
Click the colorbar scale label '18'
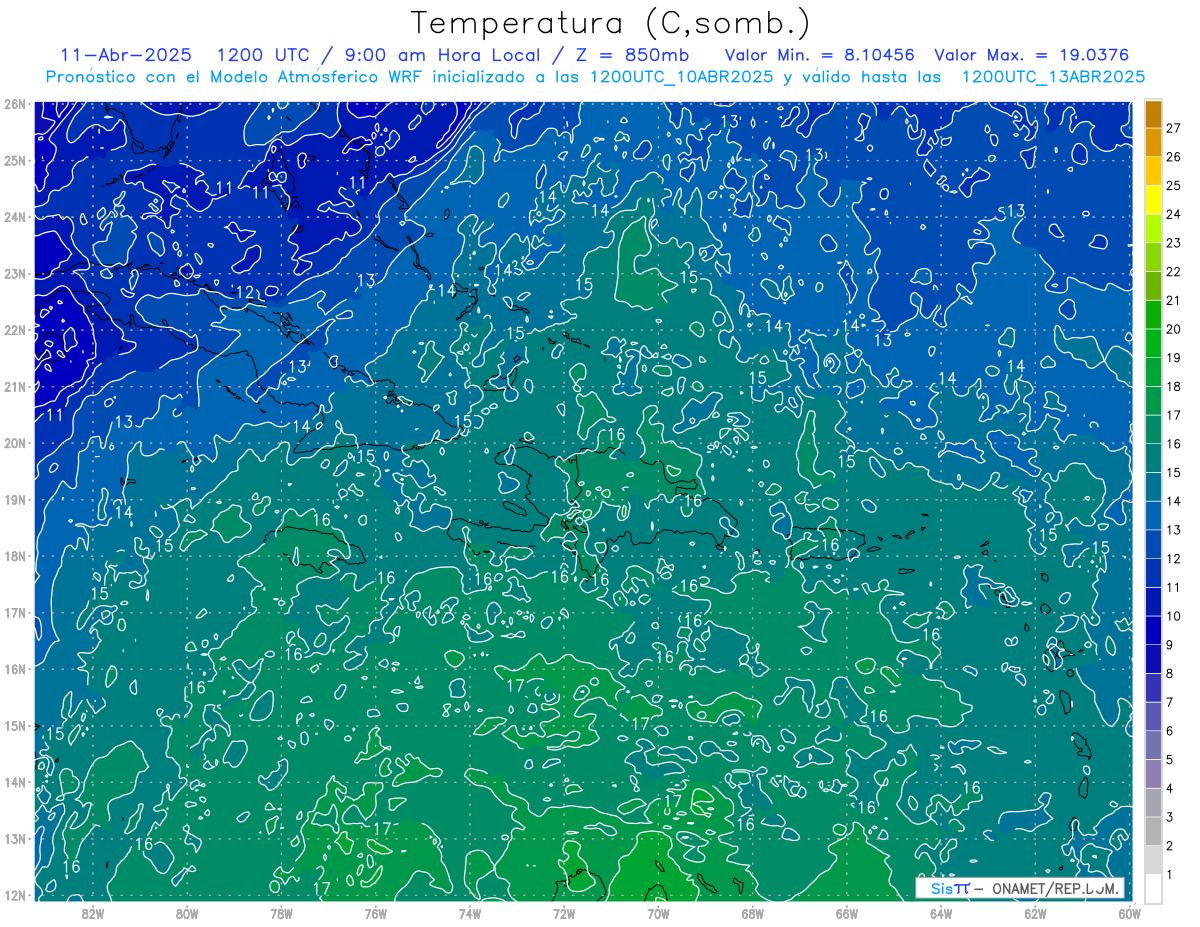1174,386
